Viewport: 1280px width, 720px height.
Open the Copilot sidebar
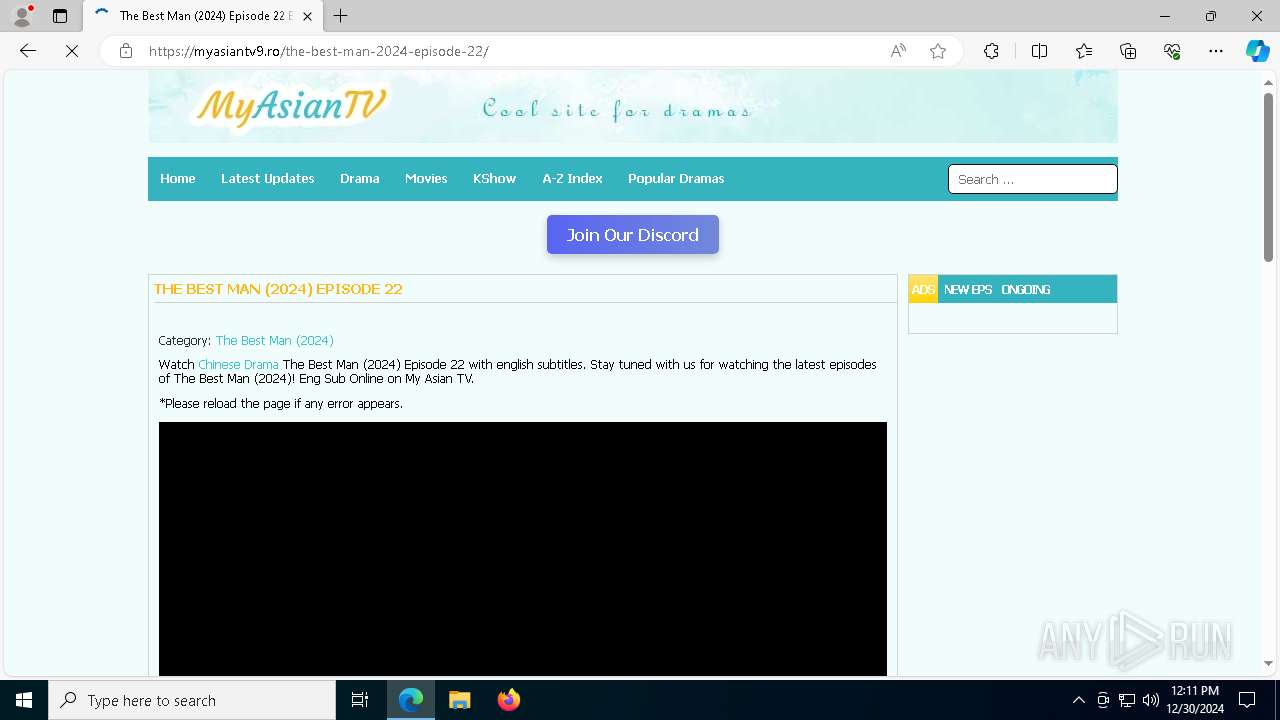coord(1257,51)
